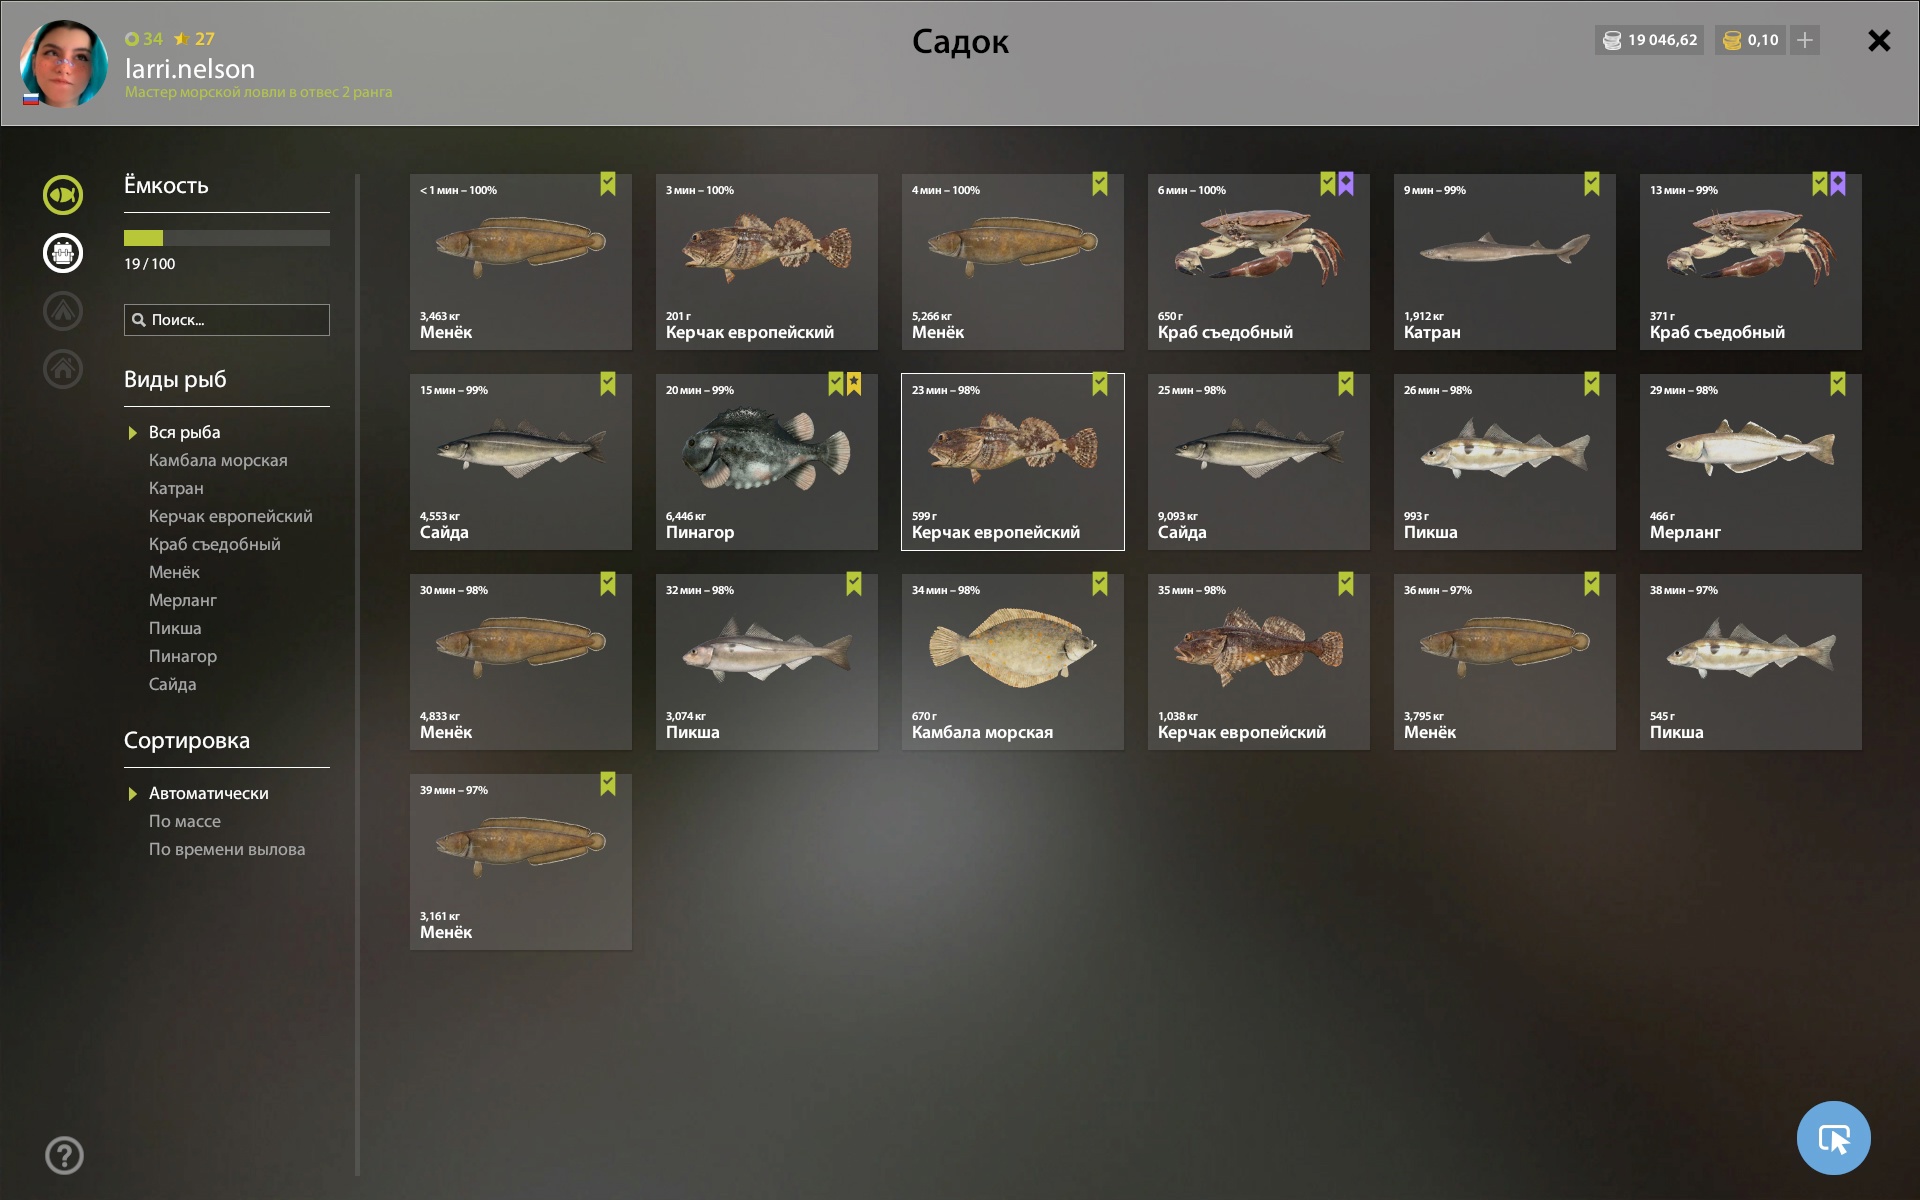The height and width of the screenshot is (1200, 1920).
Task: Show Вся рыба in the list
Action: (x=184, y=432)
